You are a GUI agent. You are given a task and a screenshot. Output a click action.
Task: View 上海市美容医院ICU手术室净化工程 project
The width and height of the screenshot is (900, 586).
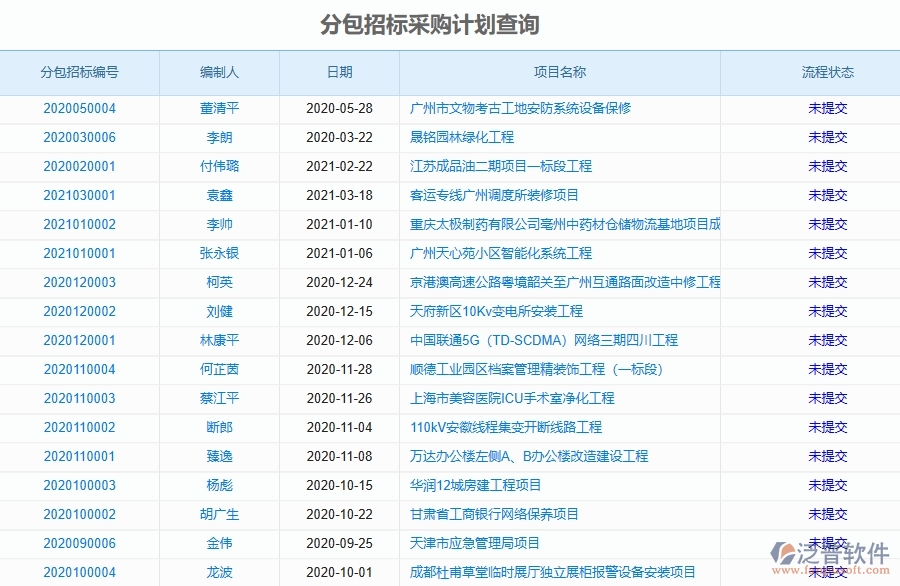tap(514, 398)
